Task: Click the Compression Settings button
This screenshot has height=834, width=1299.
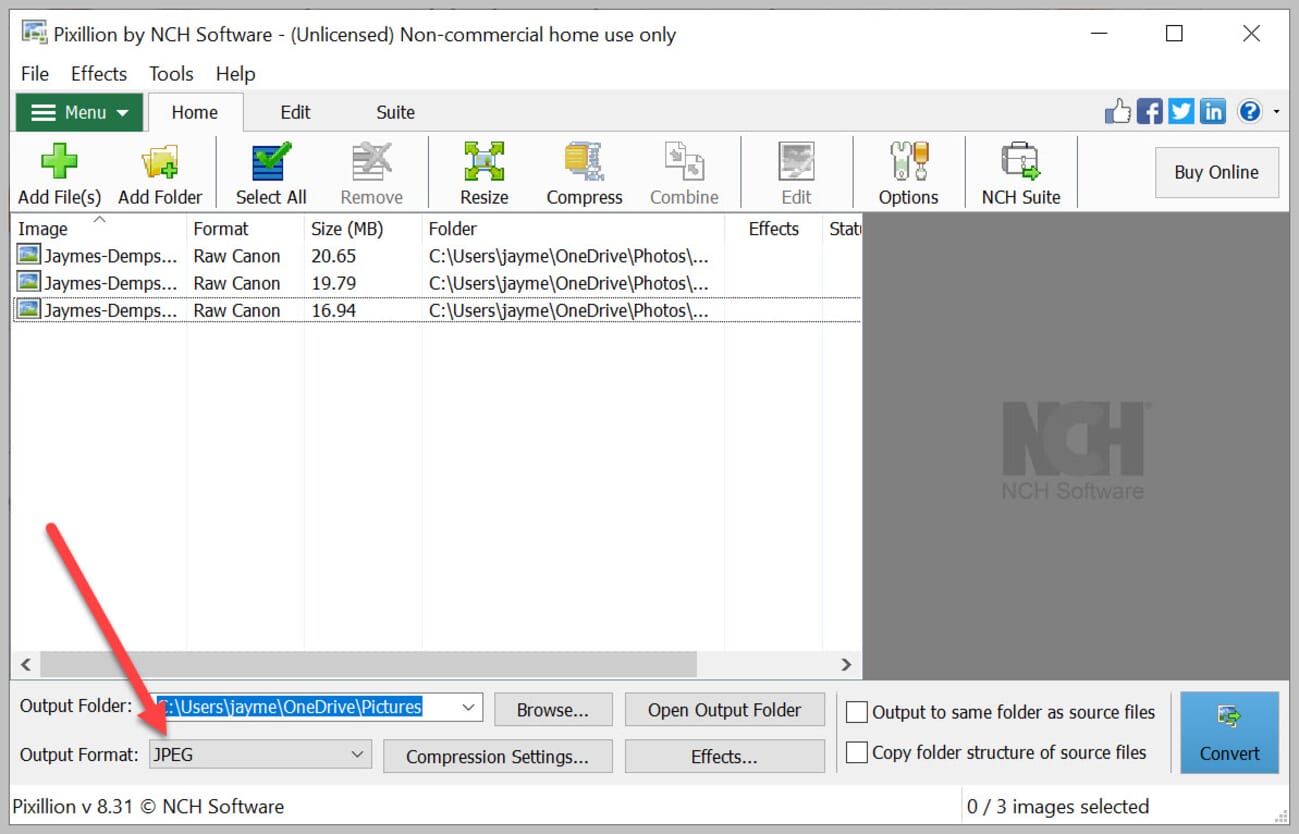Action: 497,757
